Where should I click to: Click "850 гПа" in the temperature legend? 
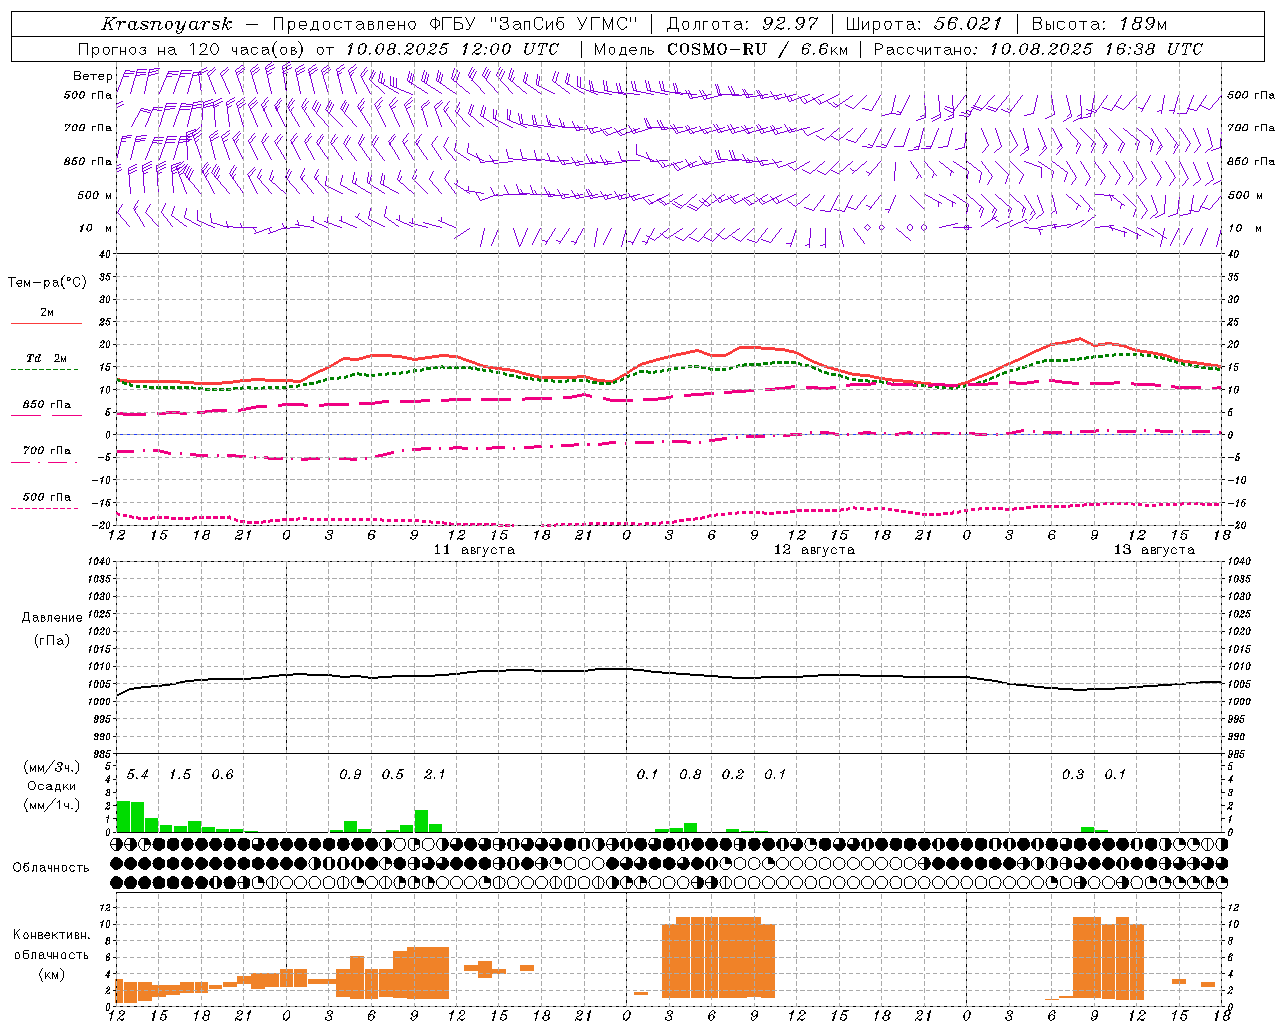pyautogui.click(x=46, y=405)
